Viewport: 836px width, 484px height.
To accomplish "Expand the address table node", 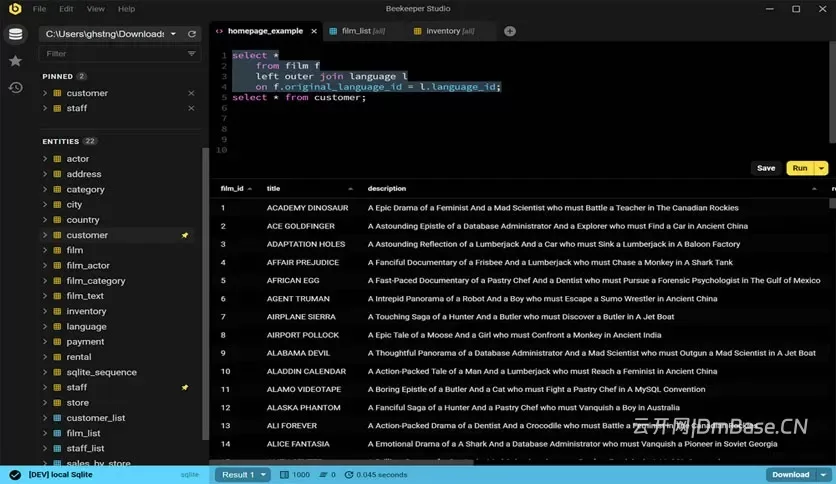I will [x=45, y=174].
